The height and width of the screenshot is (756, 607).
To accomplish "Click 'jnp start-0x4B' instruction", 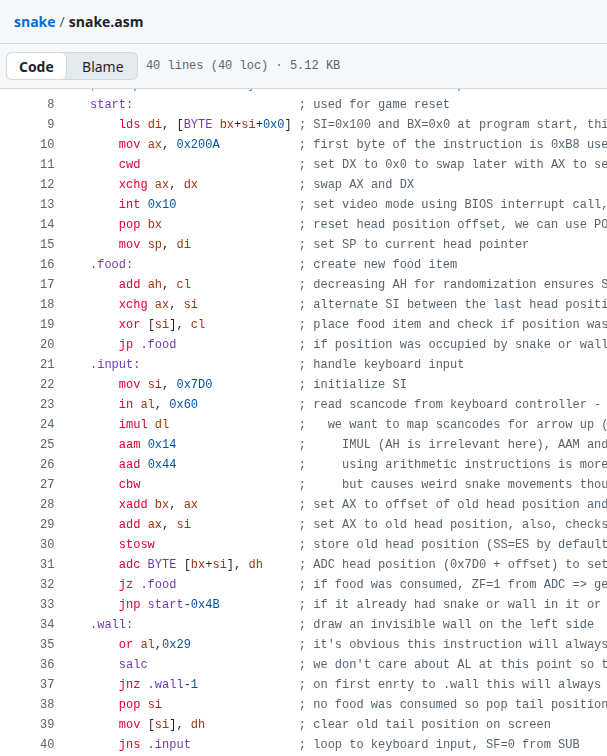I will (169, 604).
